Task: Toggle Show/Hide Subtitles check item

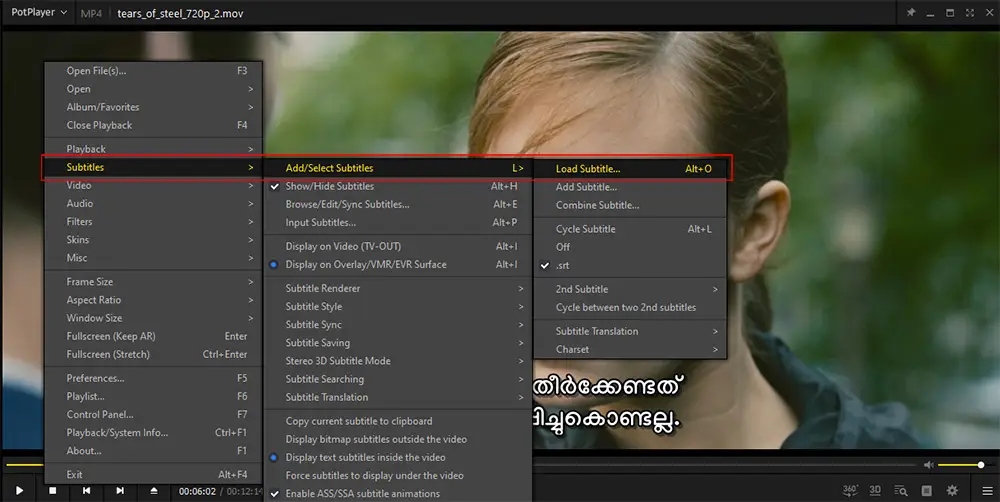Action: pyautogui.click(x=329, y=186)
